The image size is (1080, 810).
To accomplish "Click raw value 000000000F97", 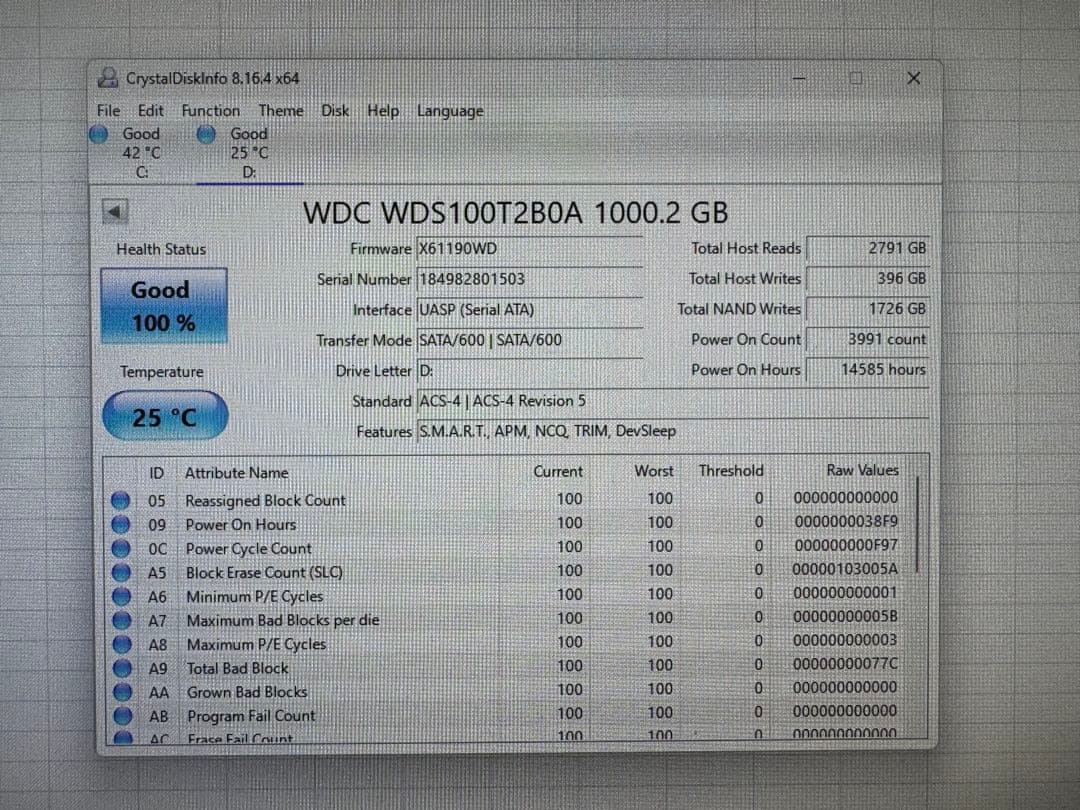I will 847,546.
